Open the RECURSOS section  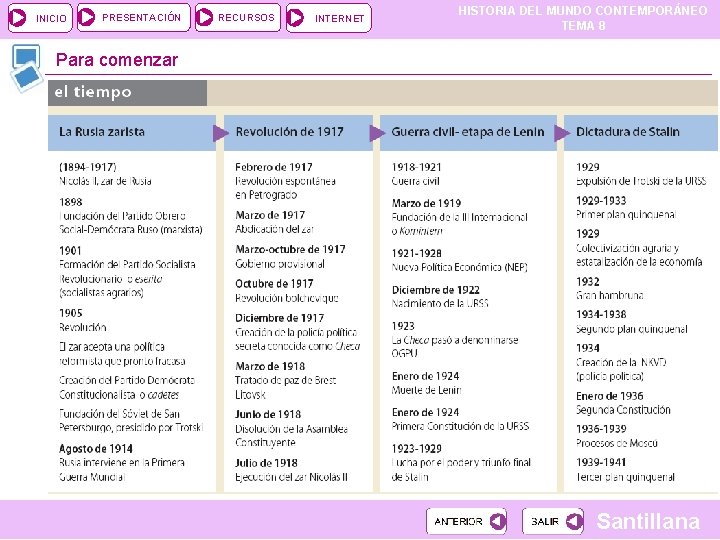(237, 18)
